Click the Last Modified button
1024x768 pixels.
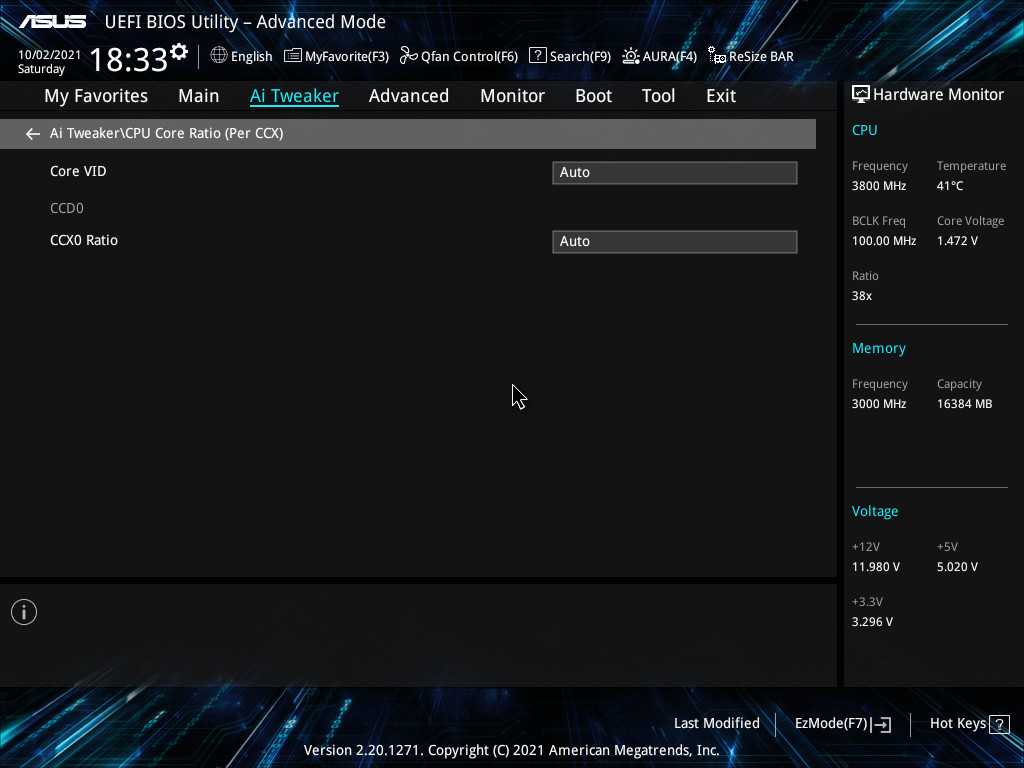[716, 723]
